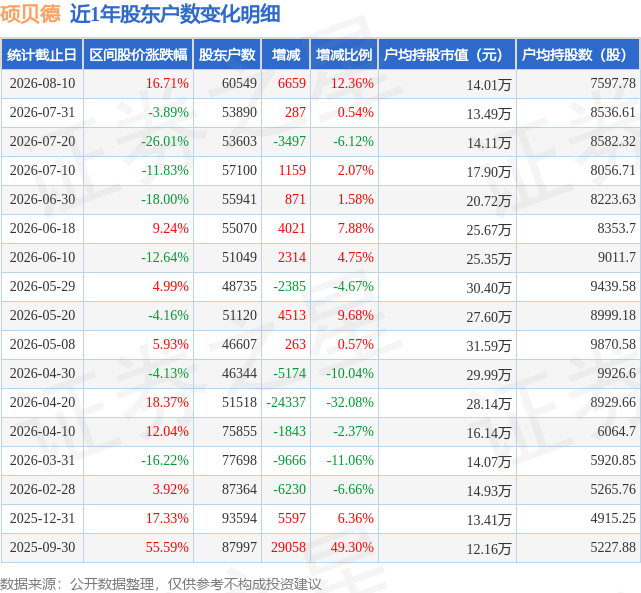Click the 户均持股市值（元） column header
641x593 pixels.
(x=447, y=54)
